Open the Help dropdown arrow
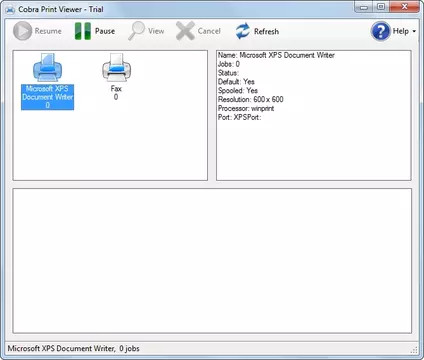 click(x=414, y=31)
